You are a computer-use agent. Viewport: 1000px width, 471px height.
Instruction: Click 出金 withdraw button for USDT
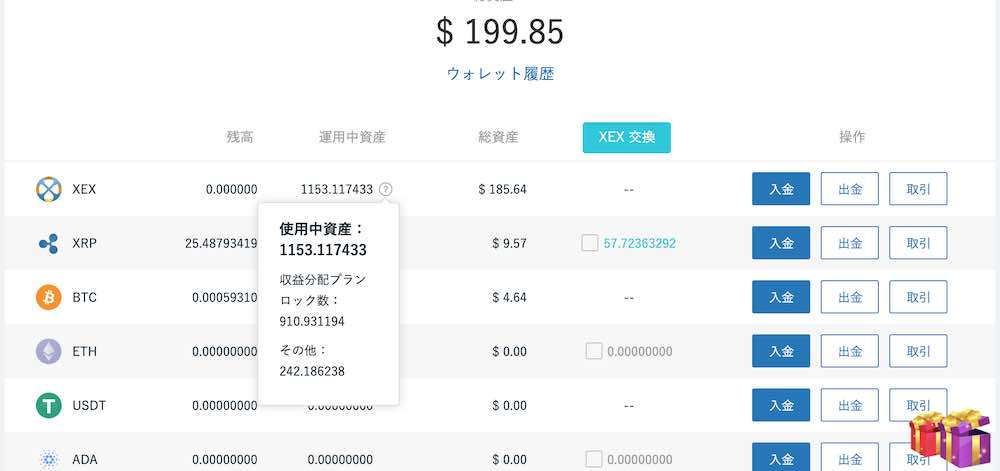tap(849, 405)
